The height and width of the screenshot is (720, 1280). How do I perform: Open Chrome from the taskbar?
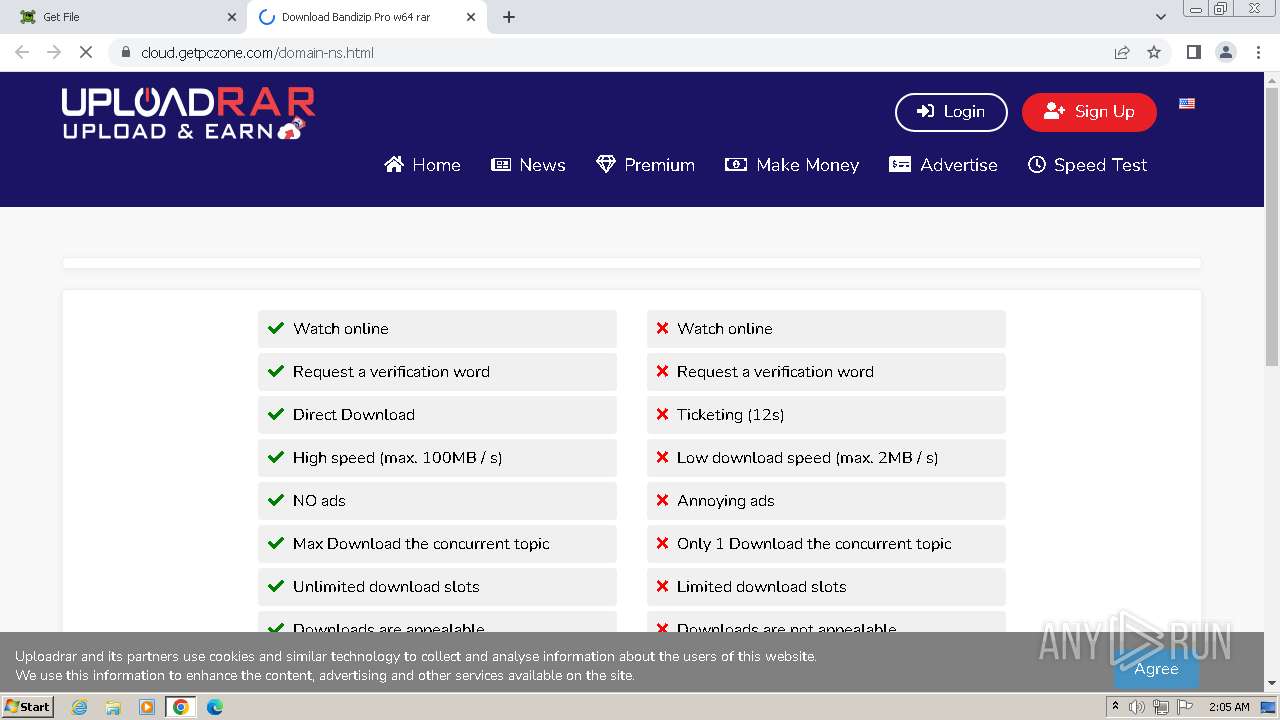(x=181, y=707)
